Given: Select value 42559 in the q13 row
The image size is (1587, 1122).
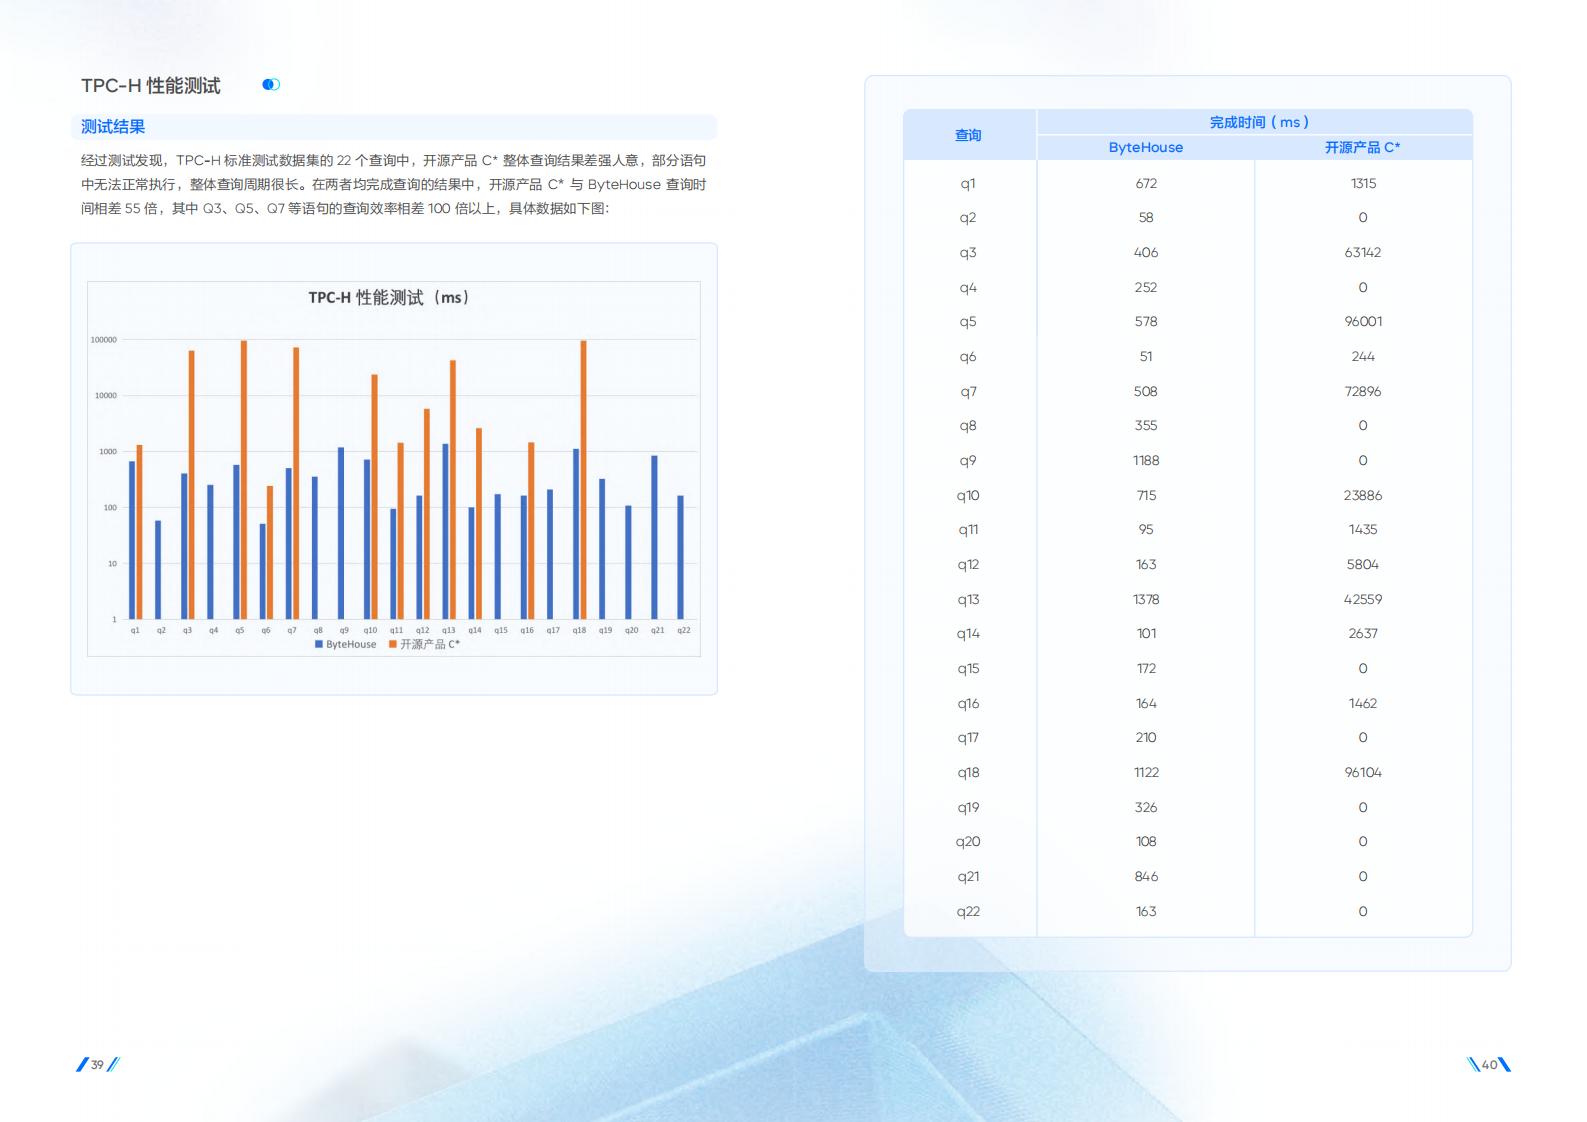Looking at the screenshot, I should tap(1363, 599).
